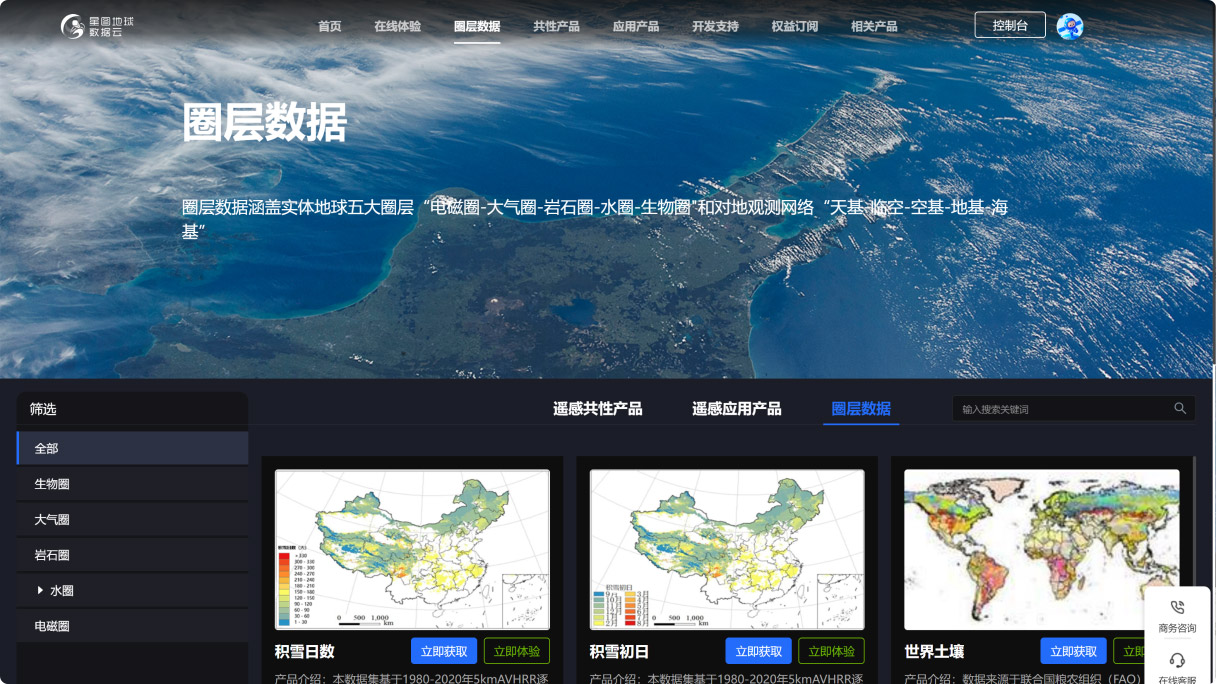Click 立即体验 for 积雪初日

(x=831, y=651)
